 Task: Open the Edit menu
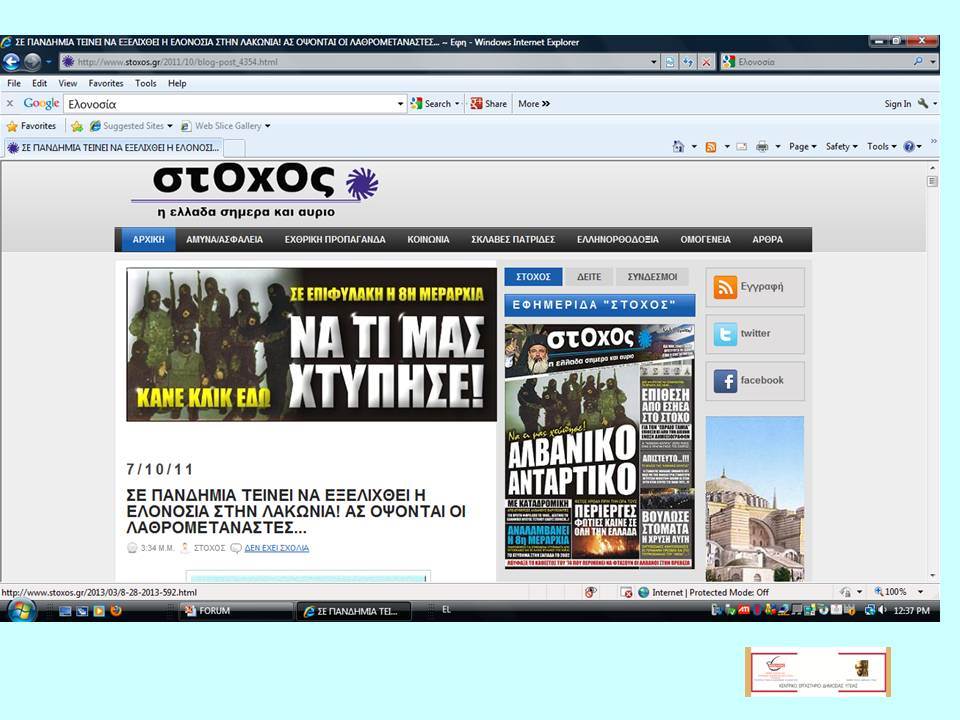tap(39, 83)
